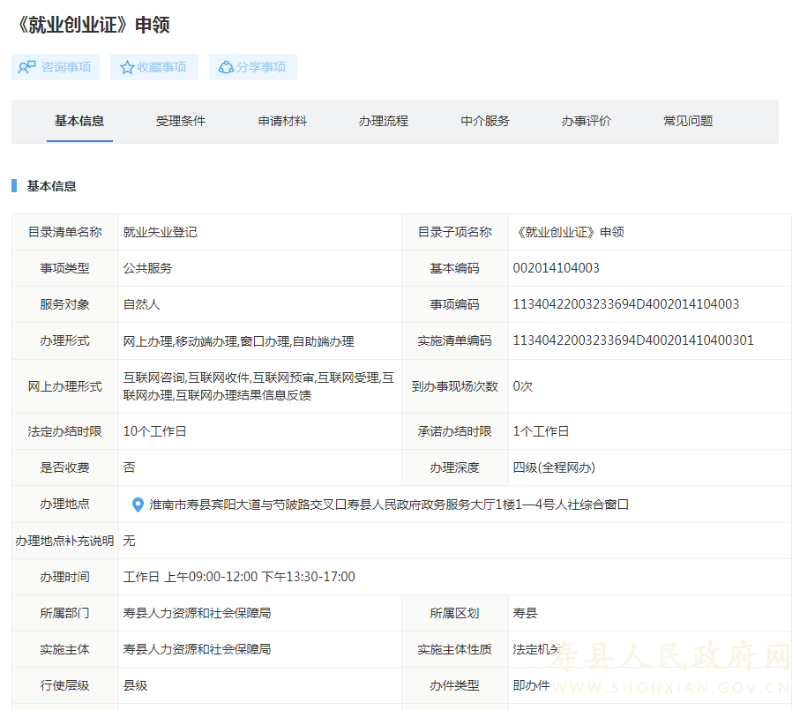
Task: Click the 办理时间 working hours text
Action: (239, 577)
